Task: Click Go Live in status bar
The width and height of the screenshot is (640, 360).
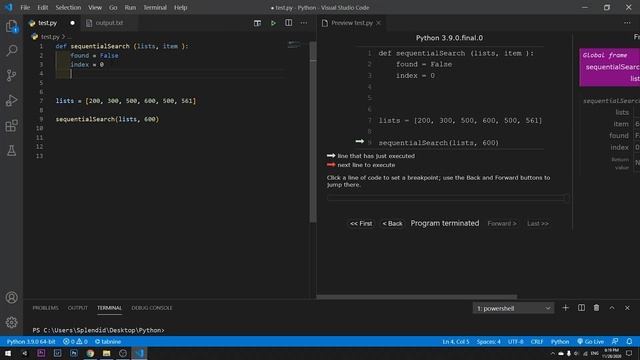Action: 590,342
